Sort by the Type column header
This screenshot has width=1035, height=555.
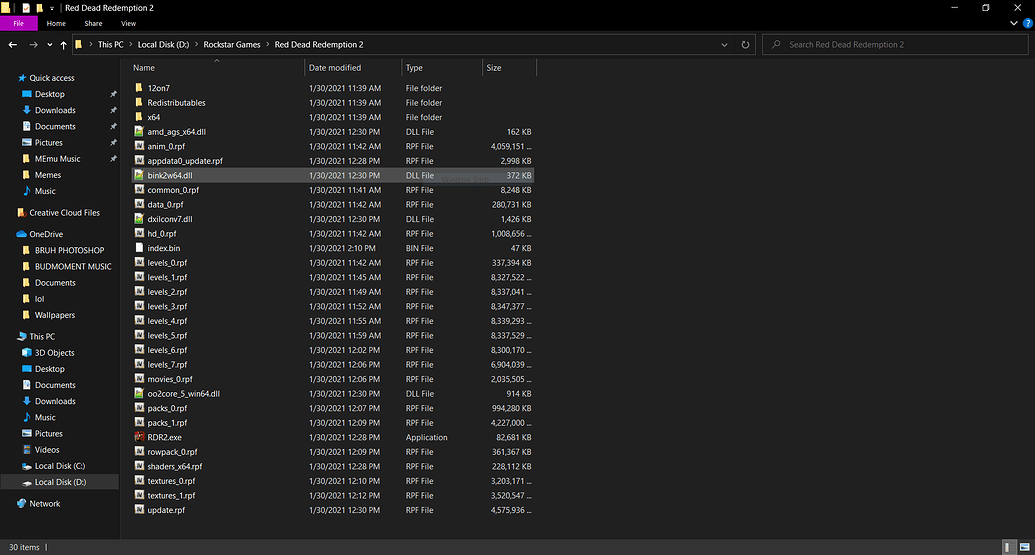[442, 67]
